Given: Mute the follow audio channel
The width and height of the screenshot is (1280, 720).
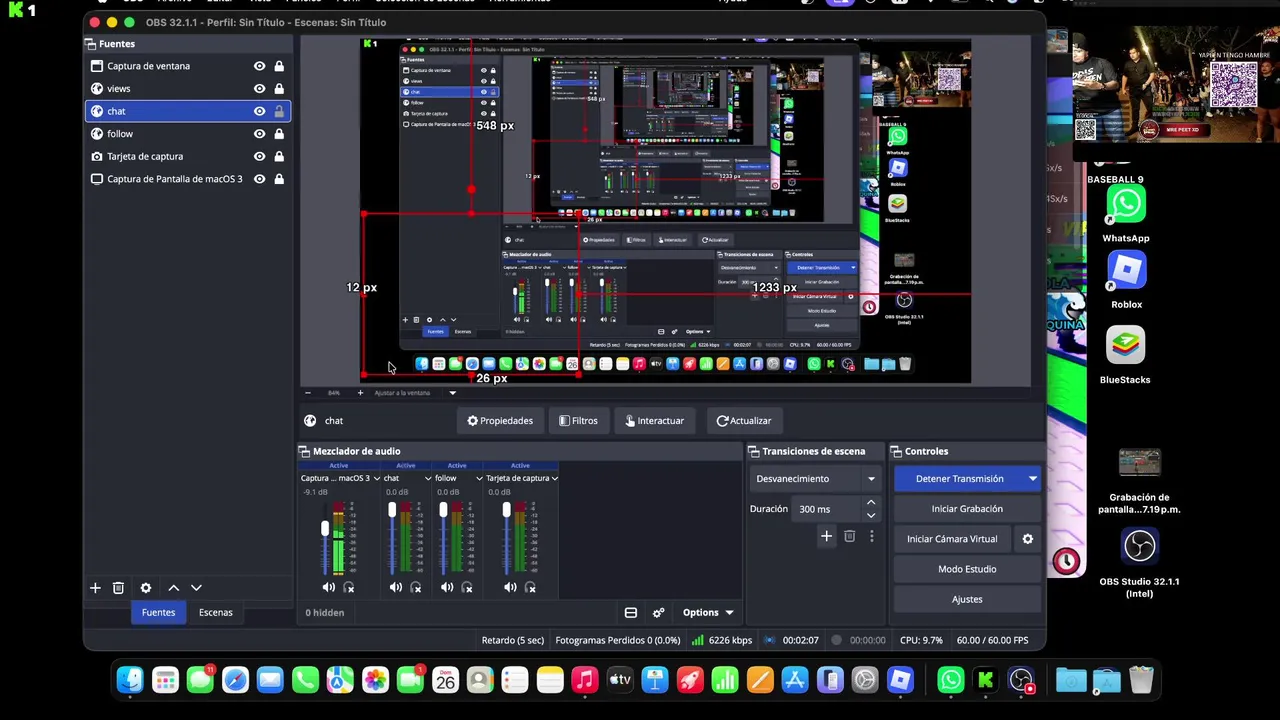Looking at the screenshot, I should [446, 587].
